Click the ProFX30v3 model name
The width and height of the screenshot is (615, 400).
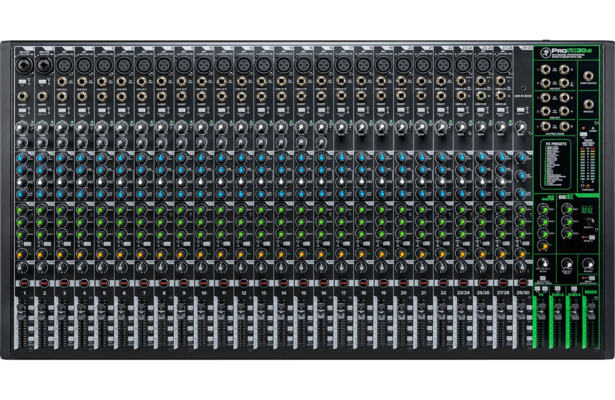point(571,51)
